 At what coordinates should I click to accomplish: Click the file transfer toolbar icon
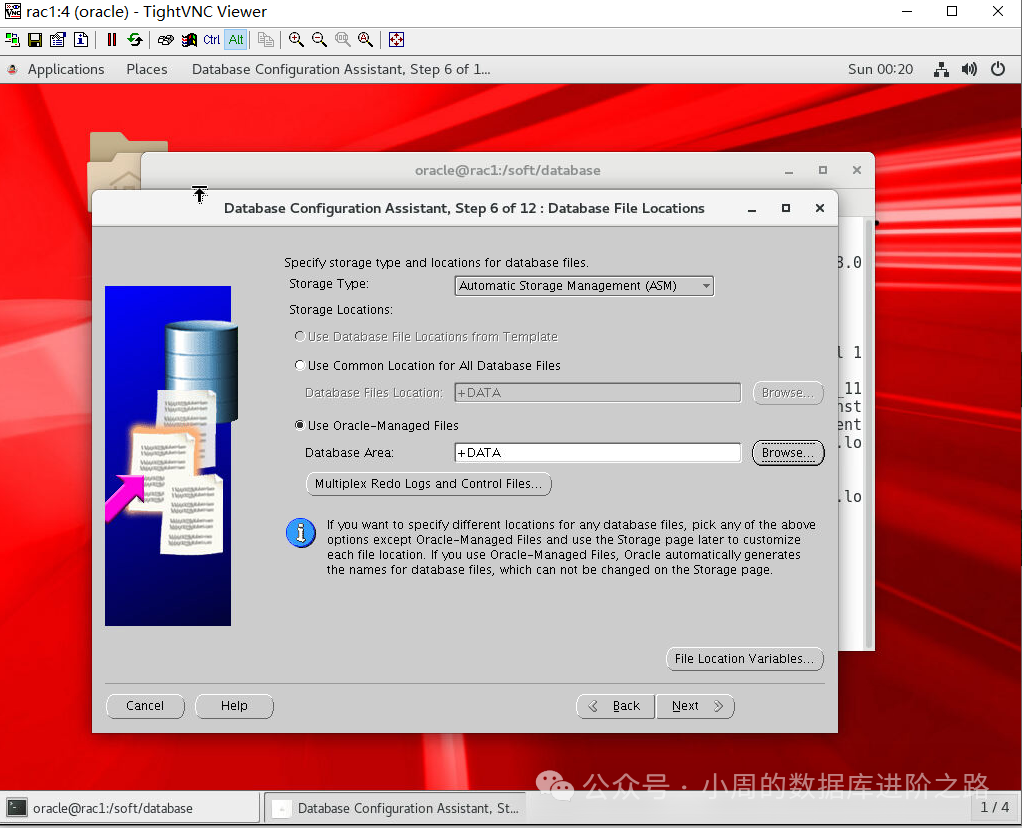point(265,40)
